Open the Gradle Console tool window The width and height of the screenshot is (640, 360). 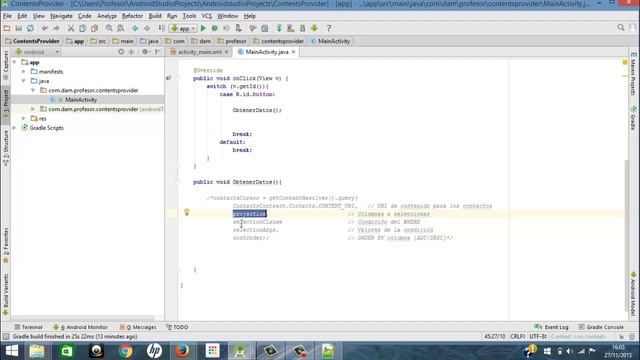coord(601,327)
